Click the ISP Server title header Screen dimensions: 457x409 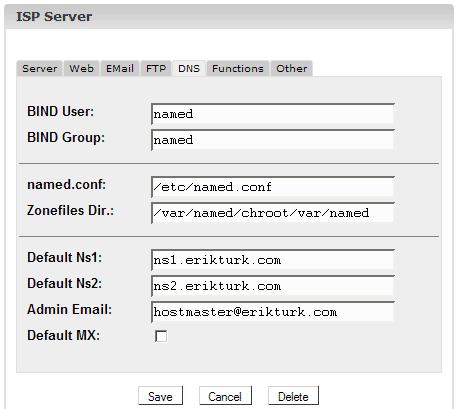pos(54,16)
